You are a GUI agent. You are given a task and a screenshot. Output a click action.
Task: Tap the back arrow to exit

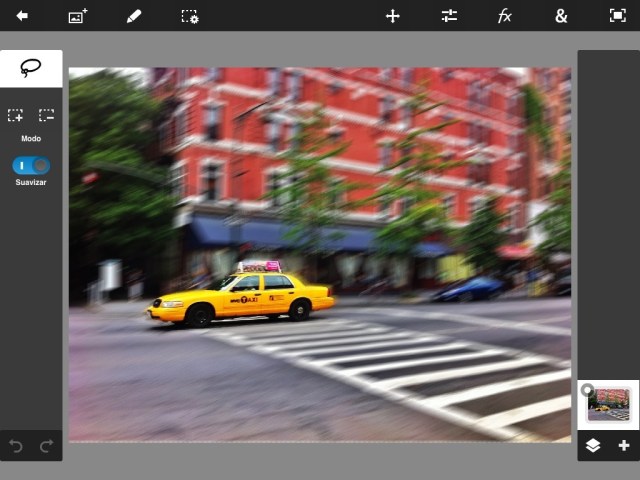21,16
